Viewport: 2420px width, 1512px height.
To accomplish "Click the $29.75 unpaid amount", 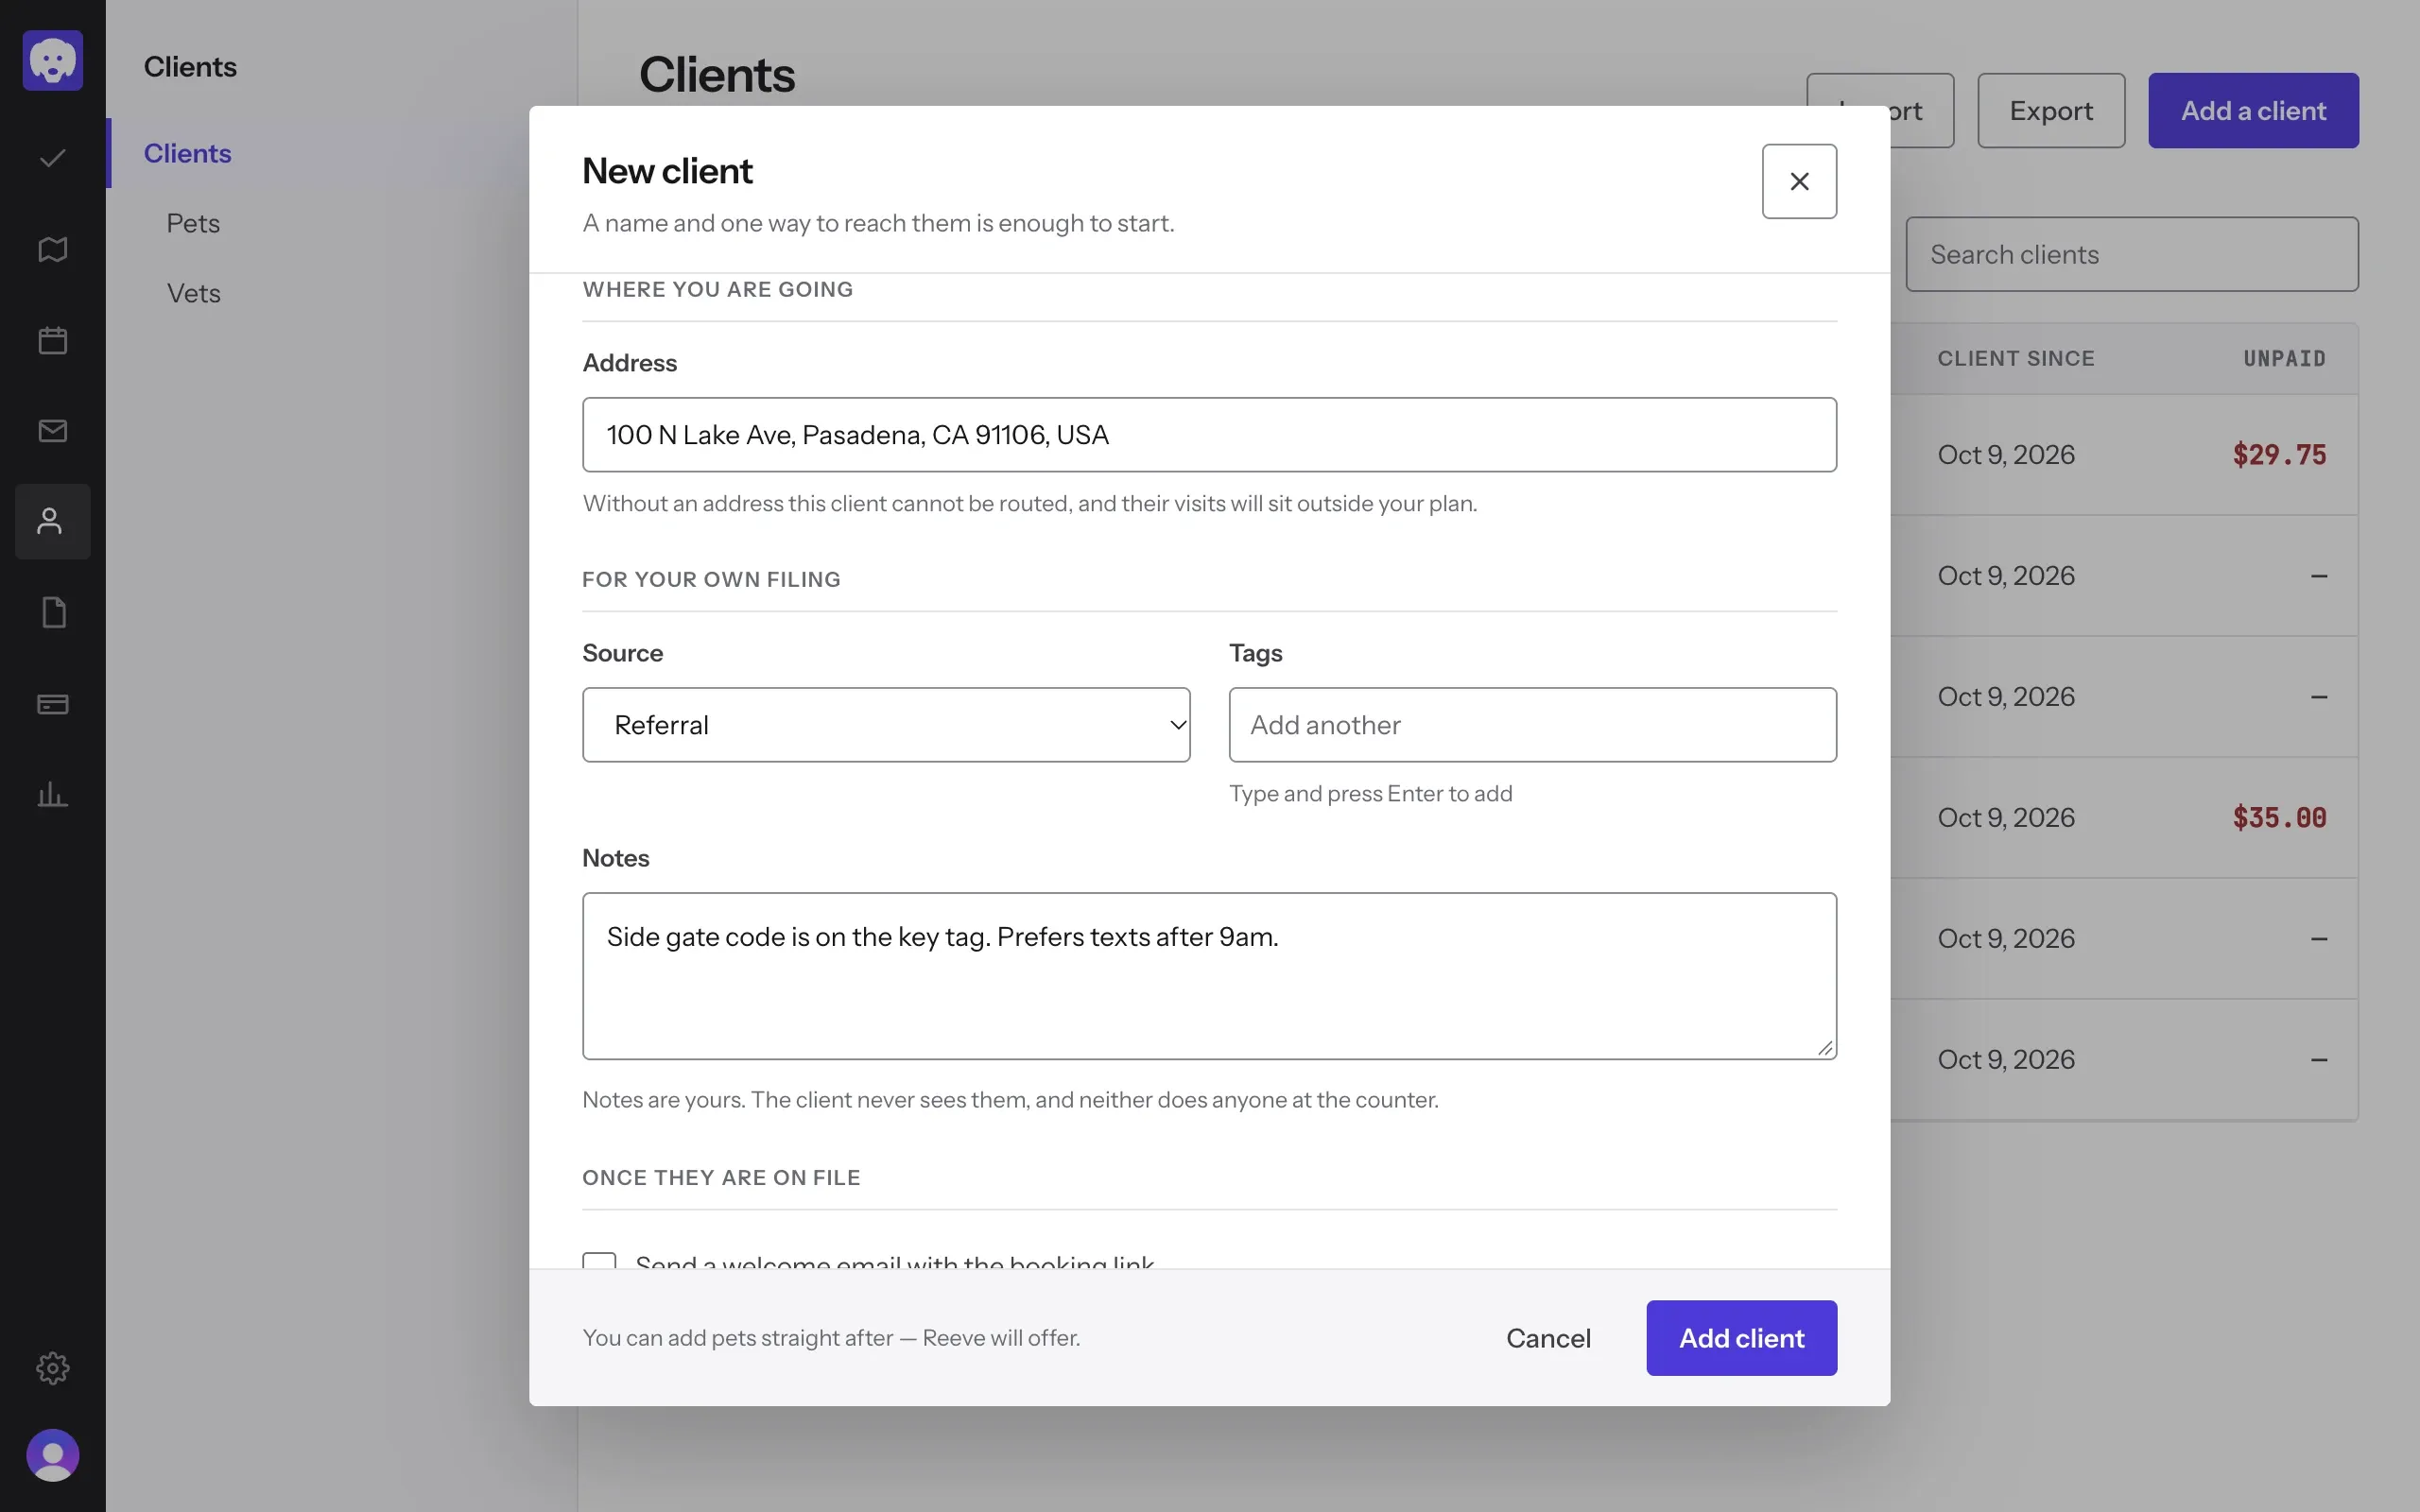I will tap(2279, 455).
